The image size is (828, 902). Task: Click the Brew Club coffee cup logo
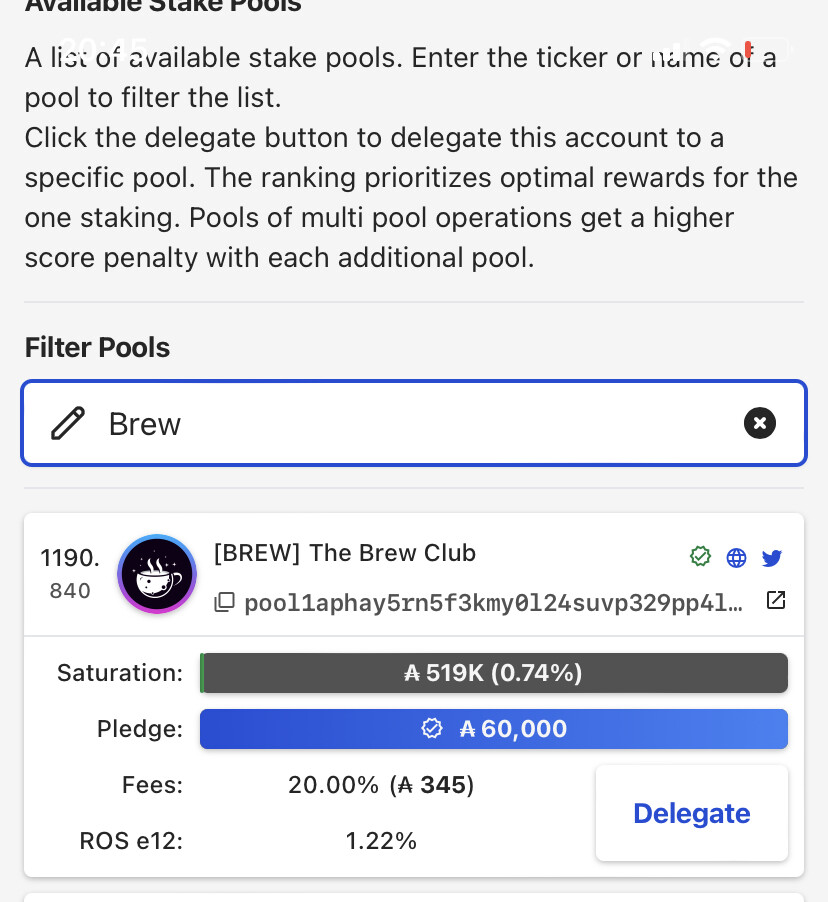pos(157,573)
